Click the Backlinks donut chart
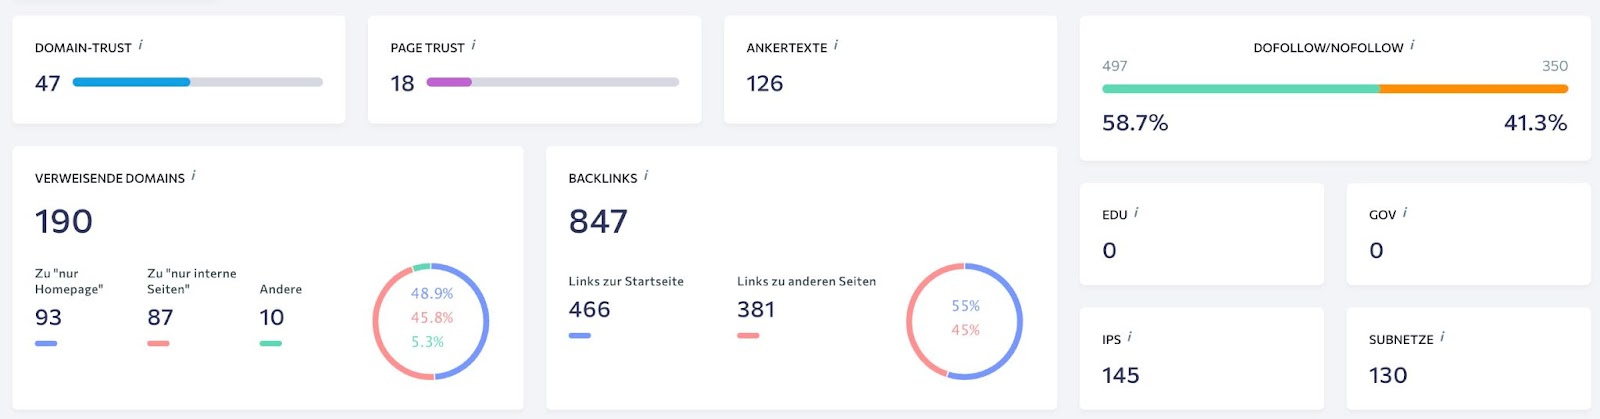 964,321
